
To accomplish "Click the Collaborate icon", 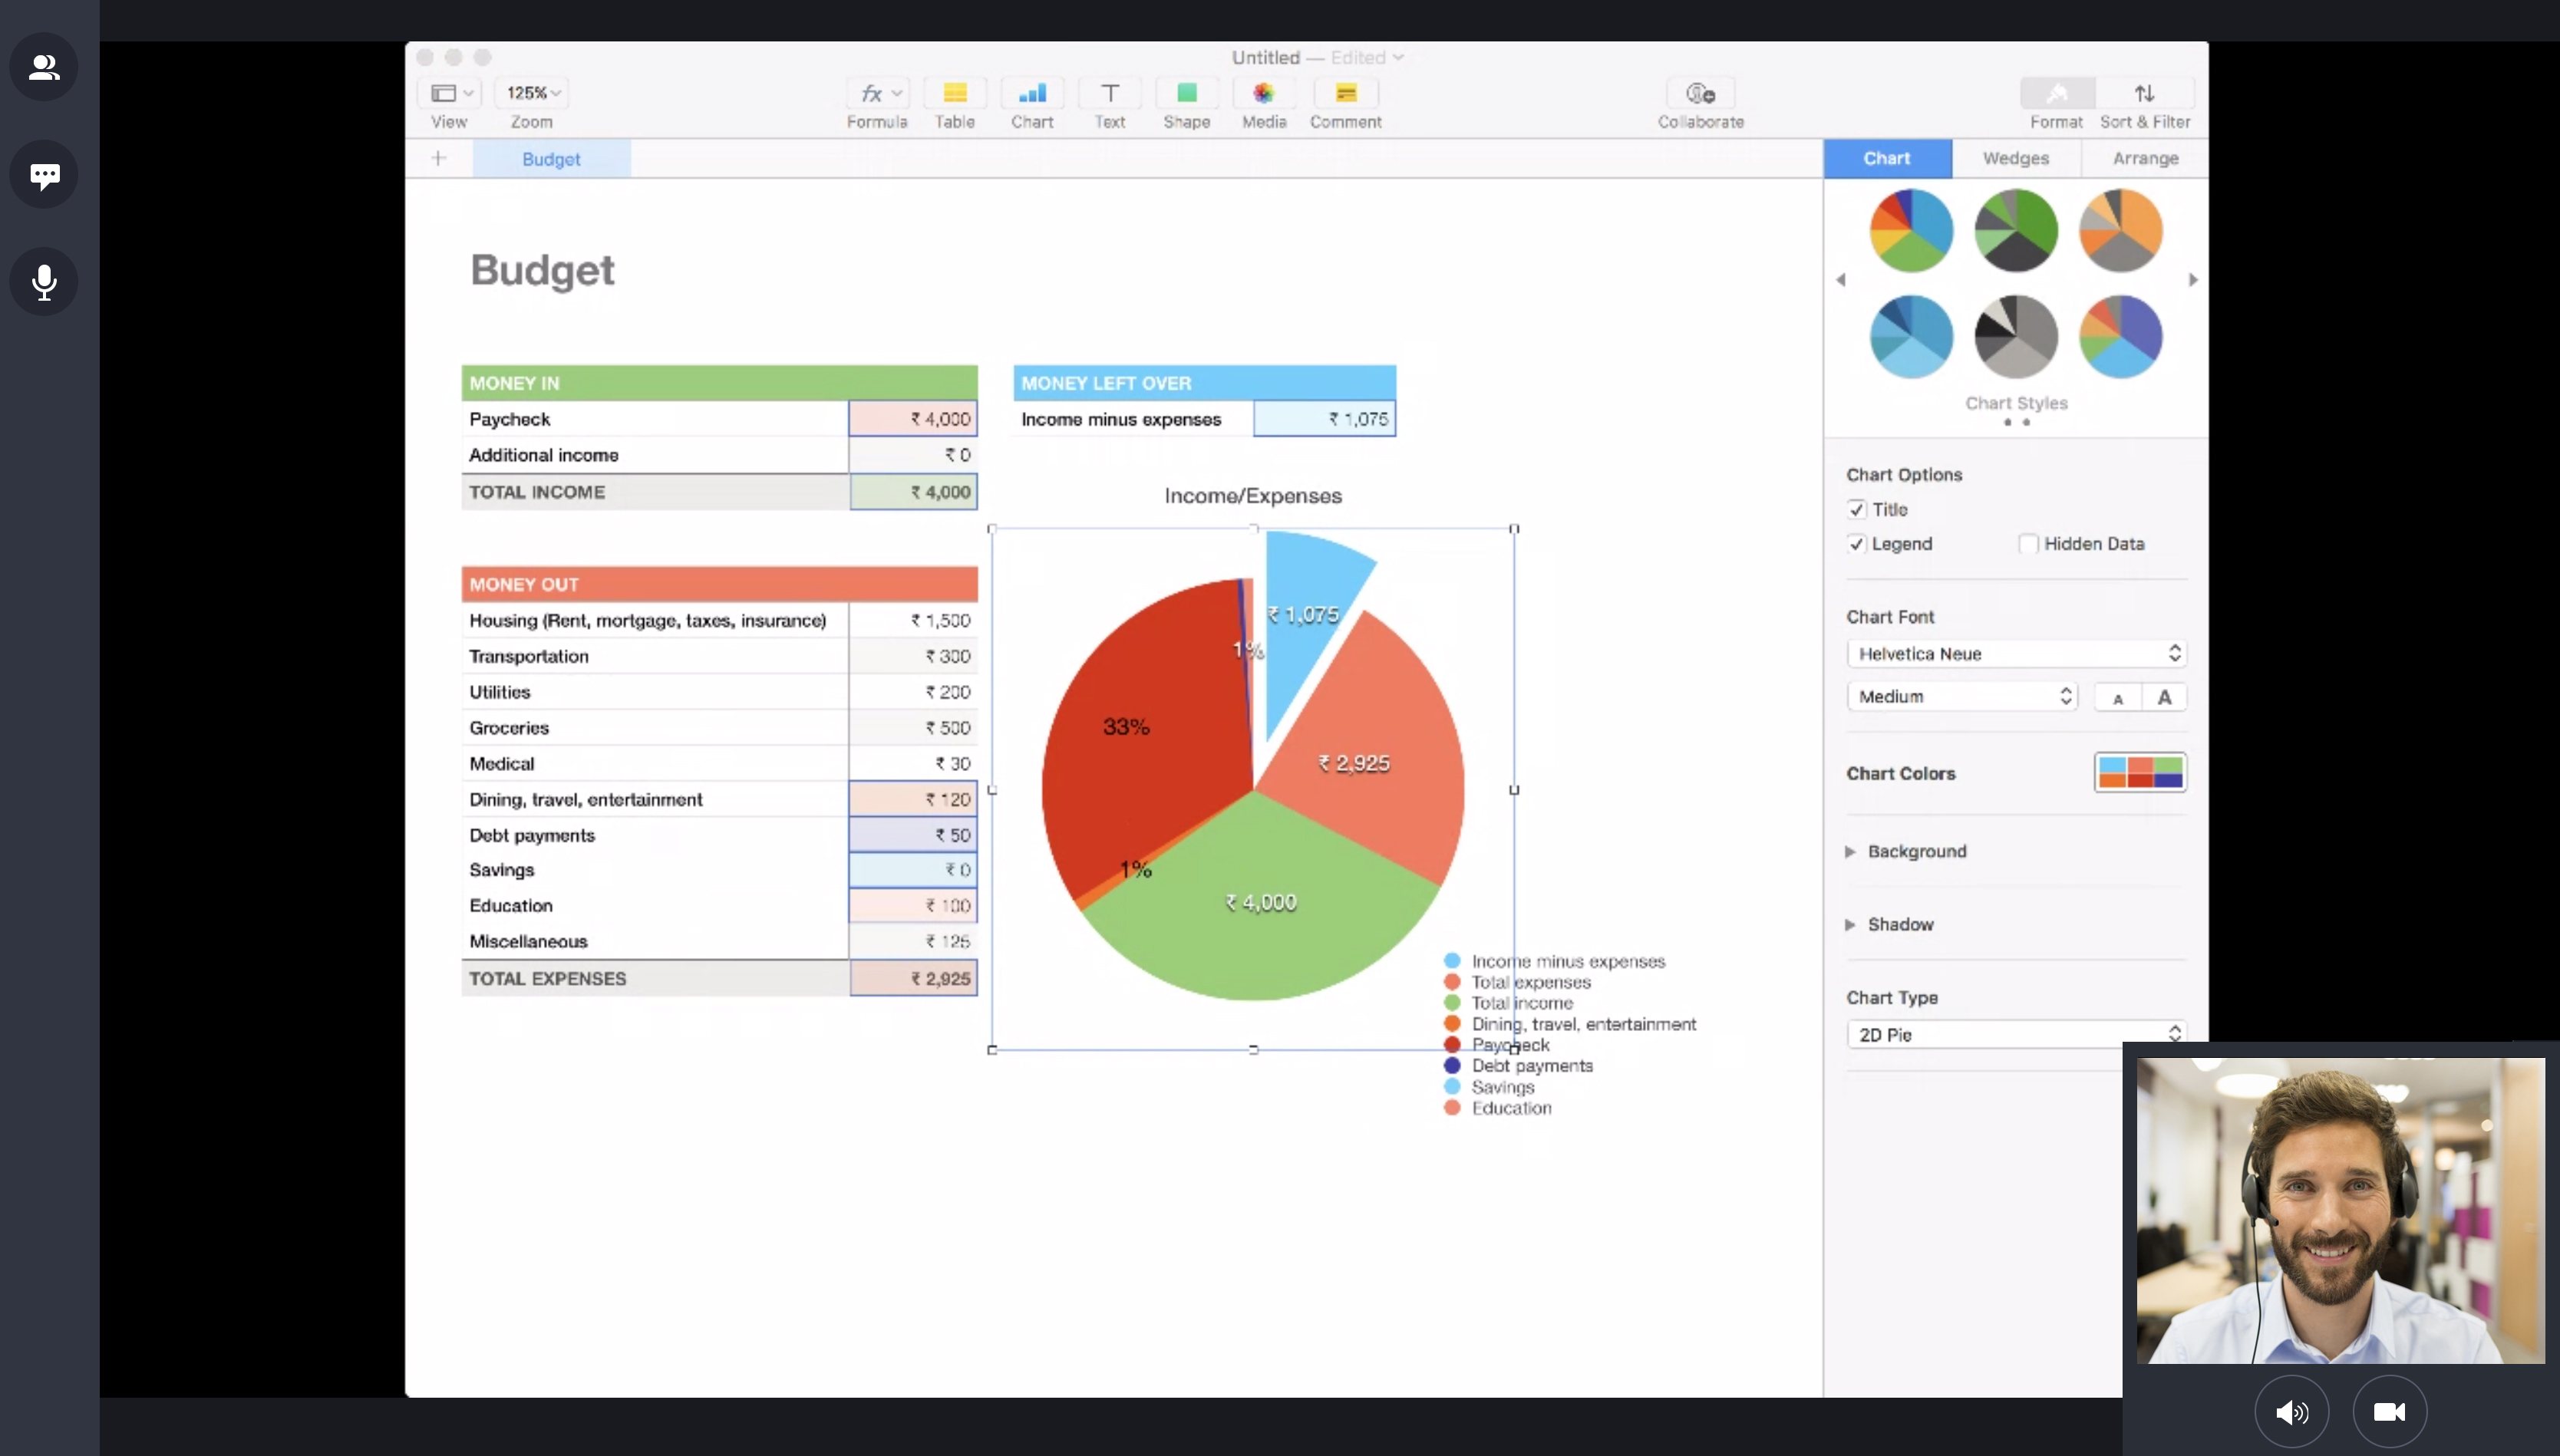I will click(1700, 94).
